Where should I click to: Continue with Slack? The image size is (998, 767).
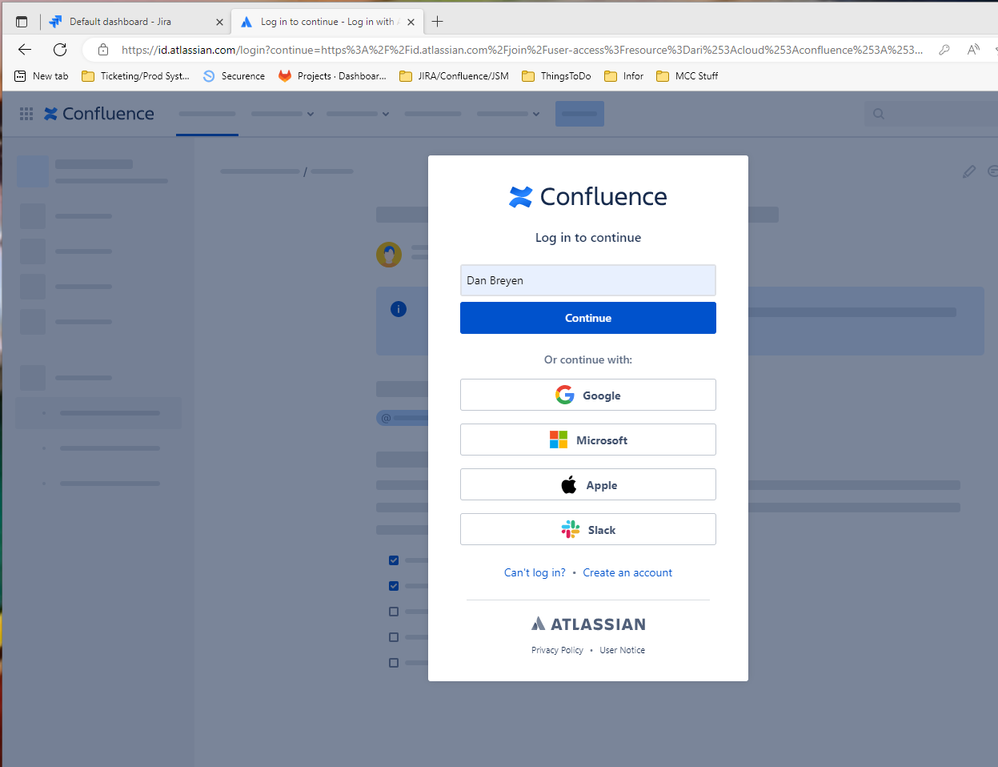(588, 530)
